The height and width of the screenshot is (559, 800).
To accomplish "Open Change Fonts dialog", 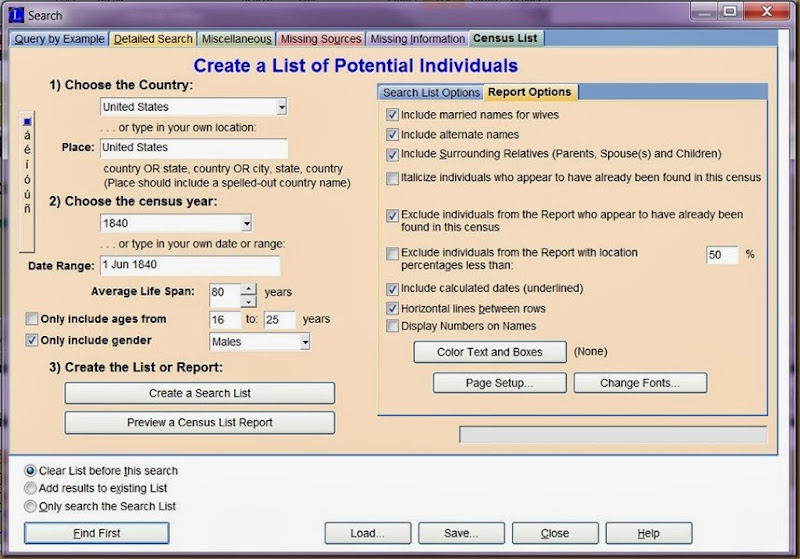I will point(640,383).
